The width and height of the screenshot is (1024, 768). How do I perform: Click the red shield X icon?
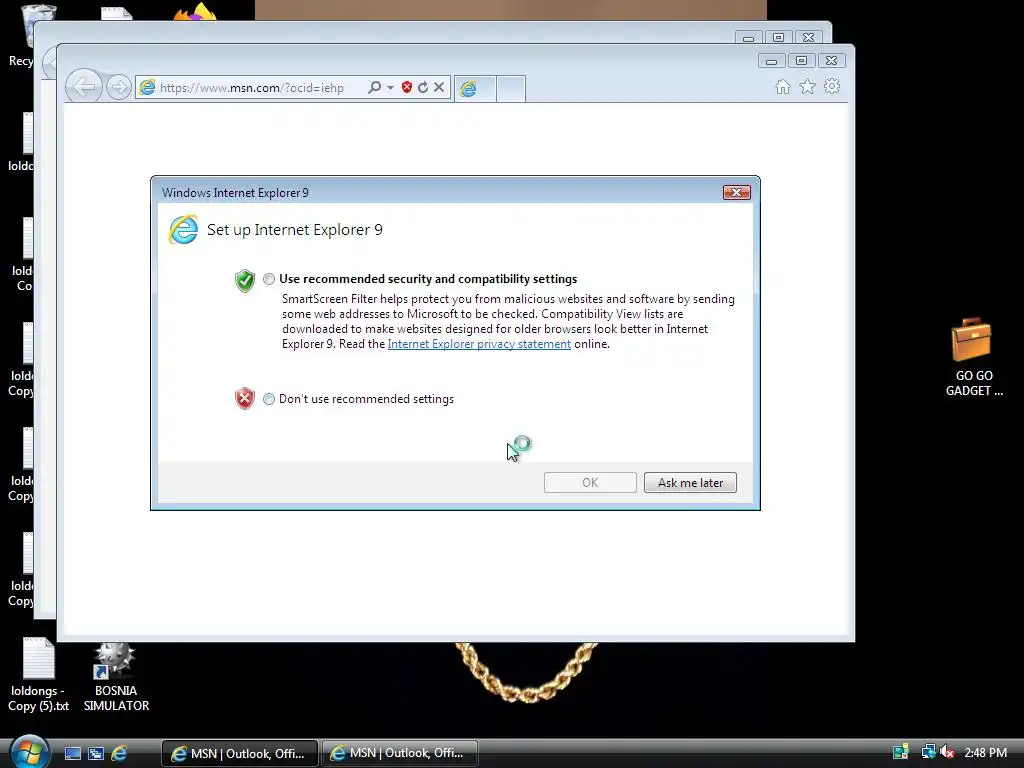tap(245, 398)
